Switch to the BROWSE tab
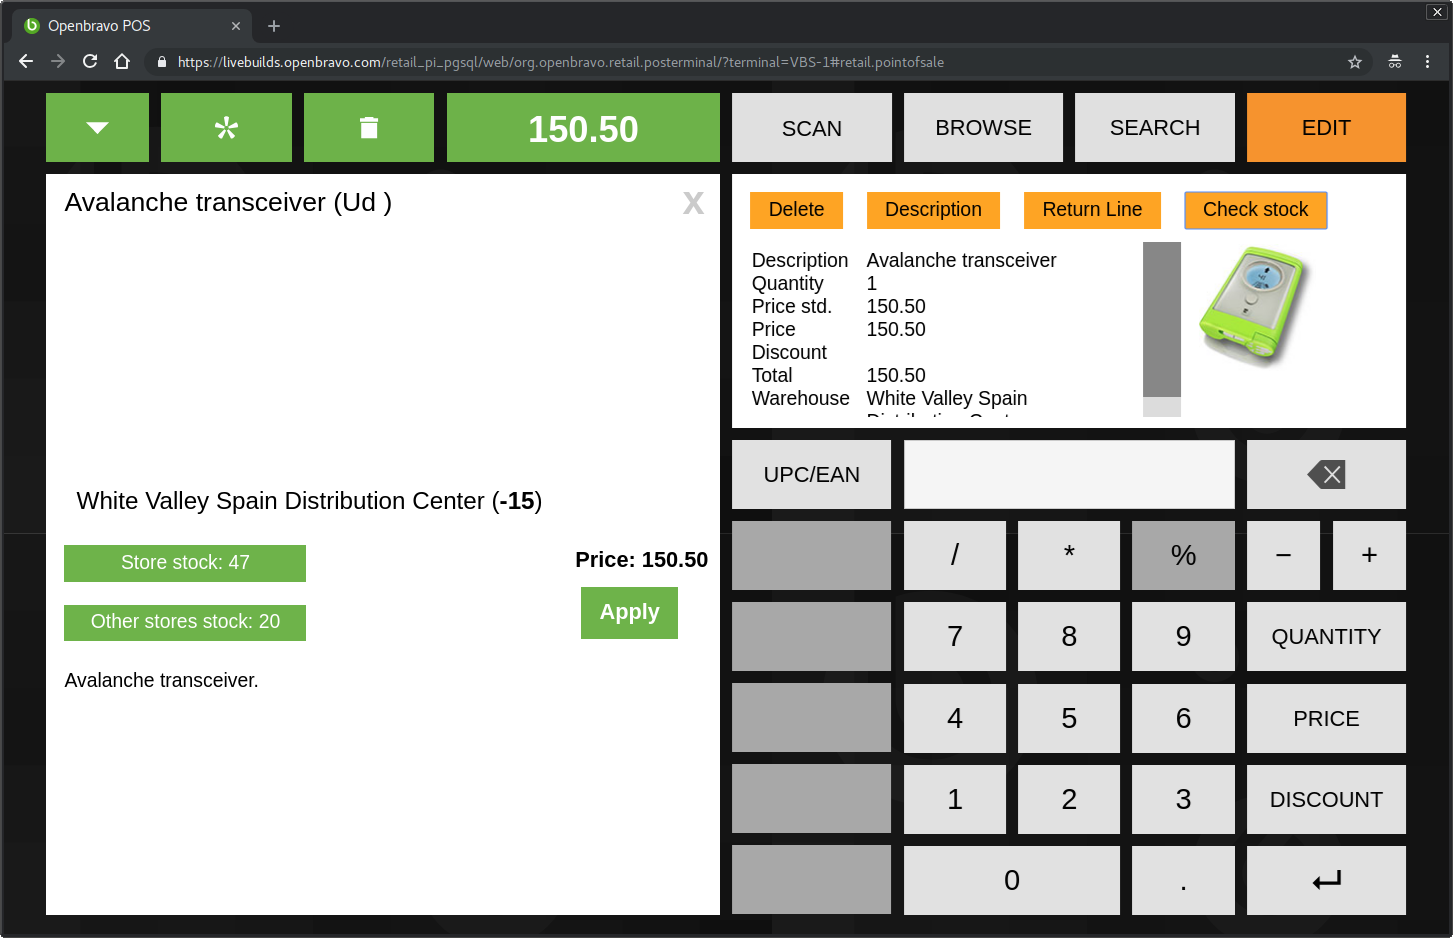 [983, 128]
